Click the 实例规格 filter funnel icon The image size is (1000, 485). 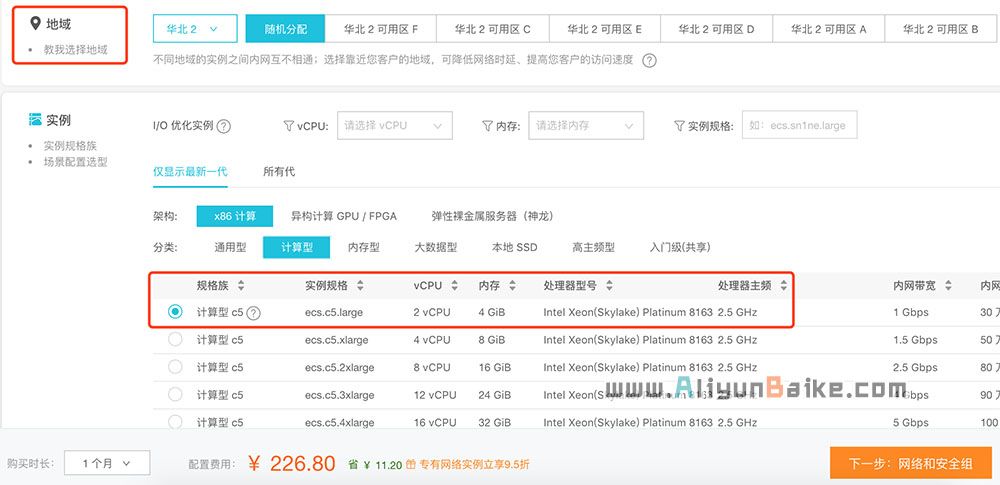coord(679,126)
